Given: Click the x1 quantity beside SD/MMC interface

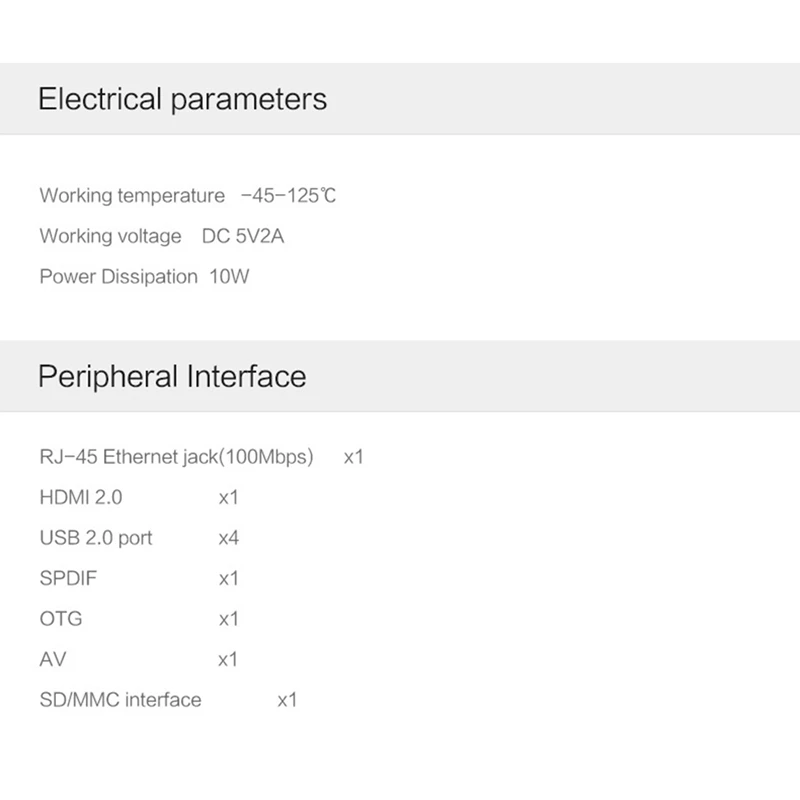Looking at the screenshot, I should coord(287,700).
